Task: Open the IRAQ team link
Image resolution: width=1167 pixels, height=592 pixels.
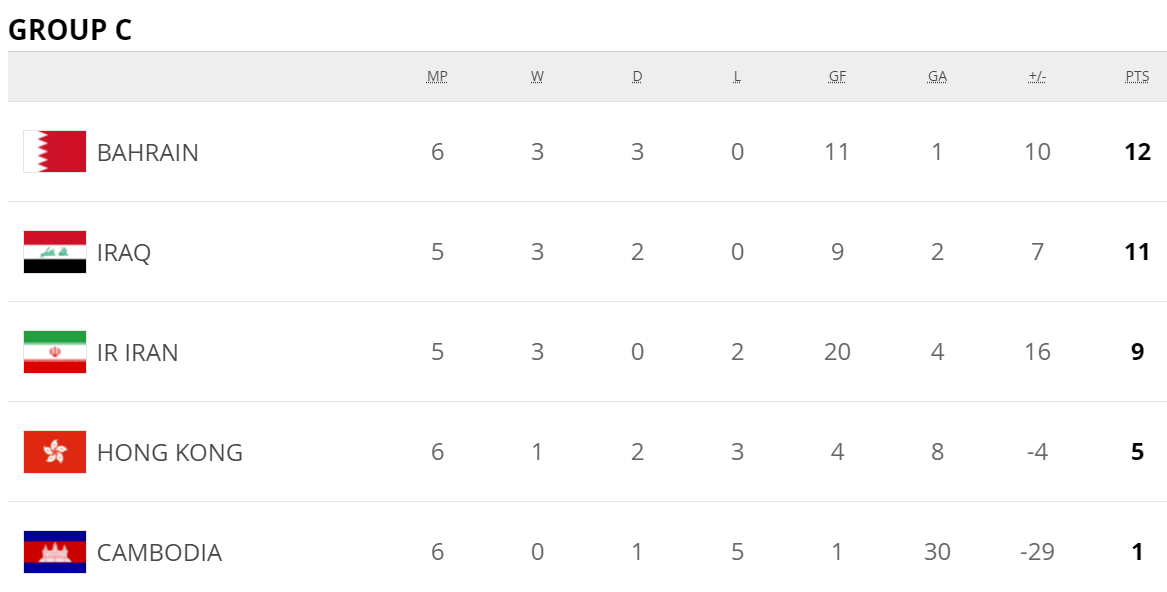Action: tap(124, 253)
